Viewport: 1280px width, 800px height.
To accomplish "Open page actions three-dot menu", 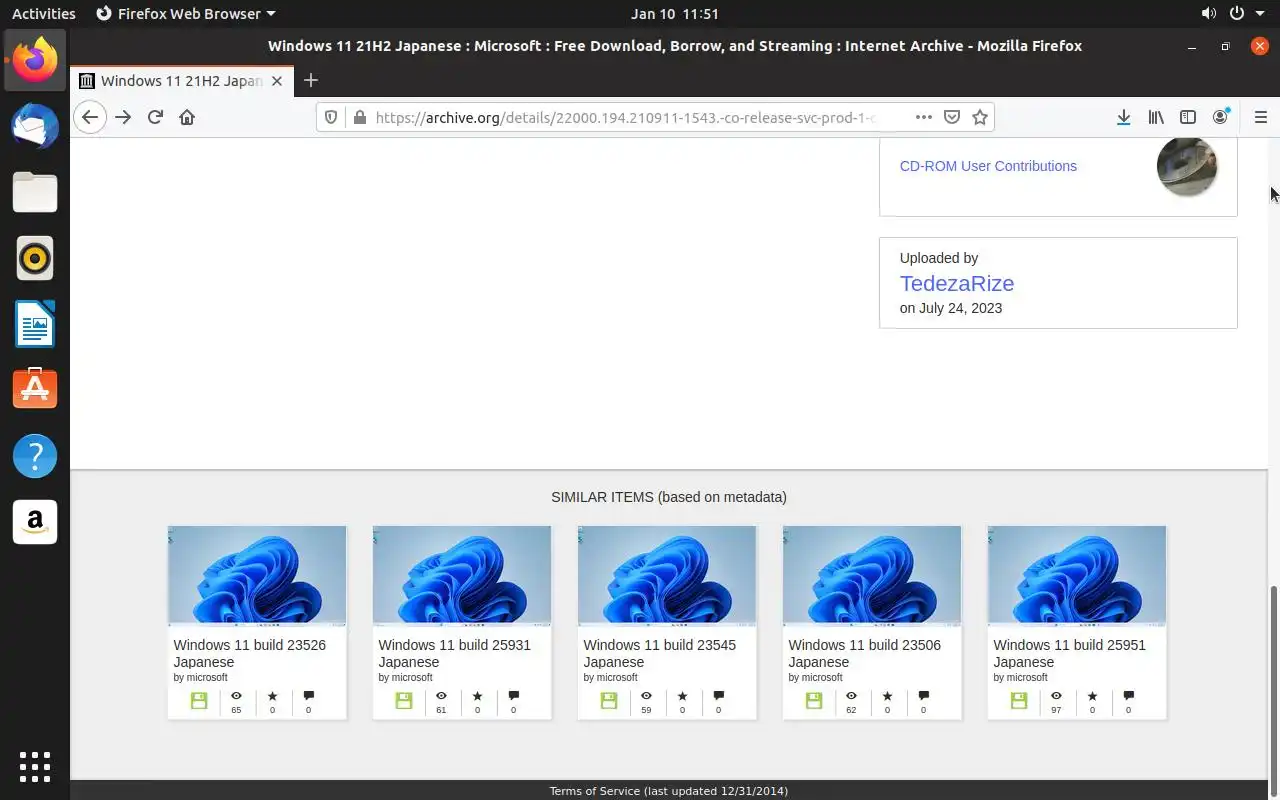I will (924, 117).
